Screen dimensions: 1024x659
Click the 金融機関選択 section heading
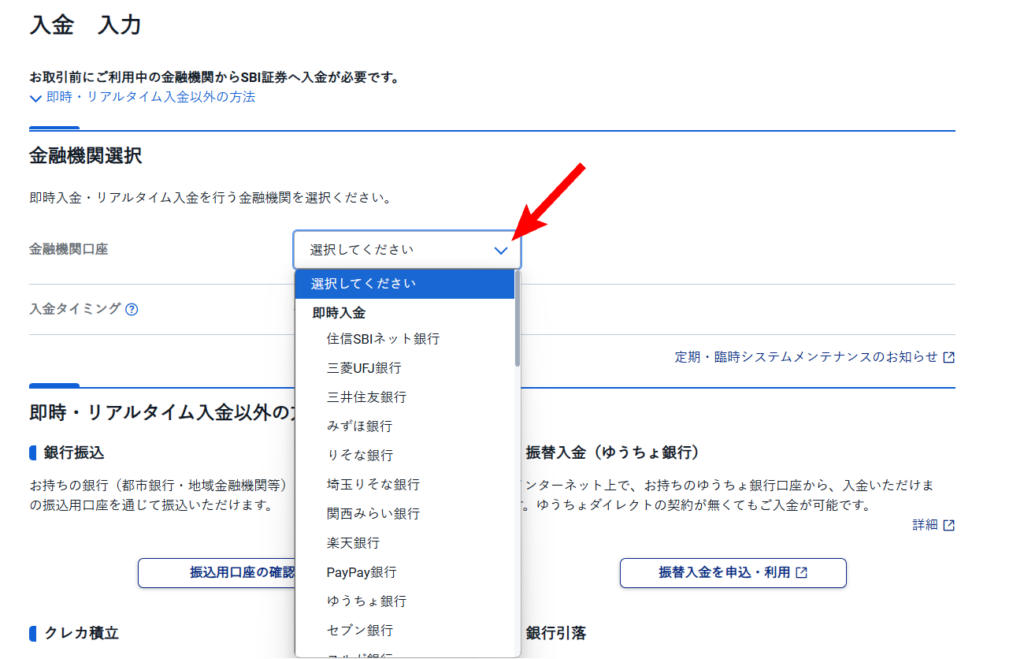pyautogui.click(x=86, y=156)
